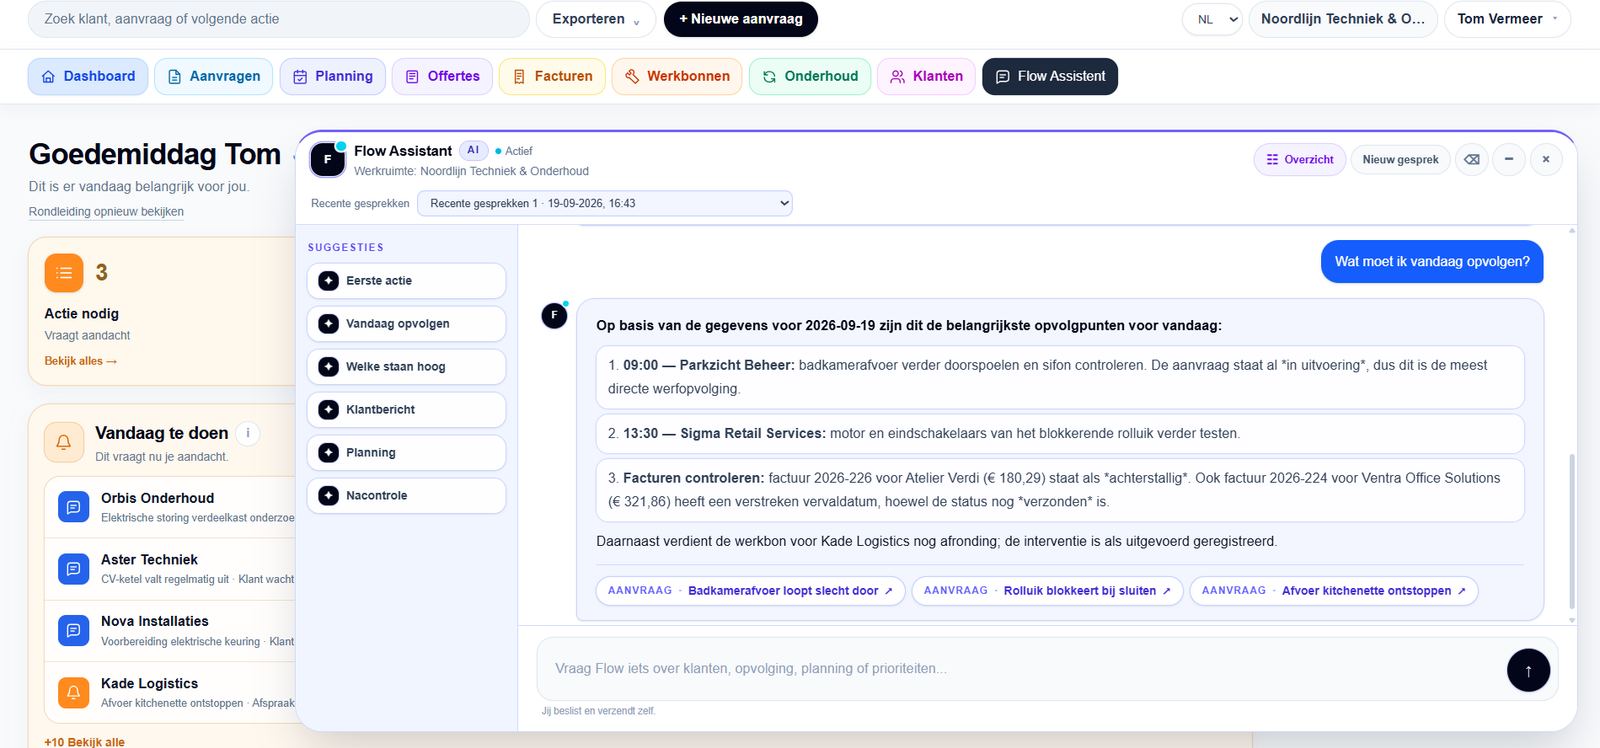
Task: Click the sparkle icon on Welke staan hoog
Action: [328, 367]
